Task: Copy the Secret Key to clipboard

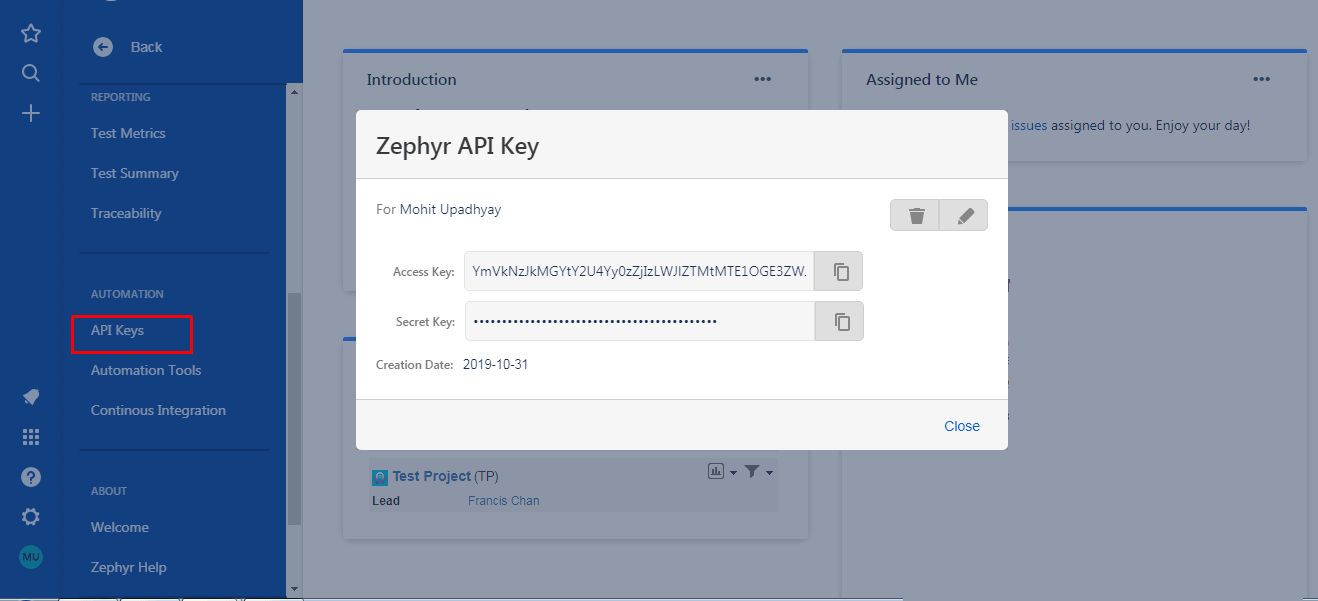Action: (838, 321)
